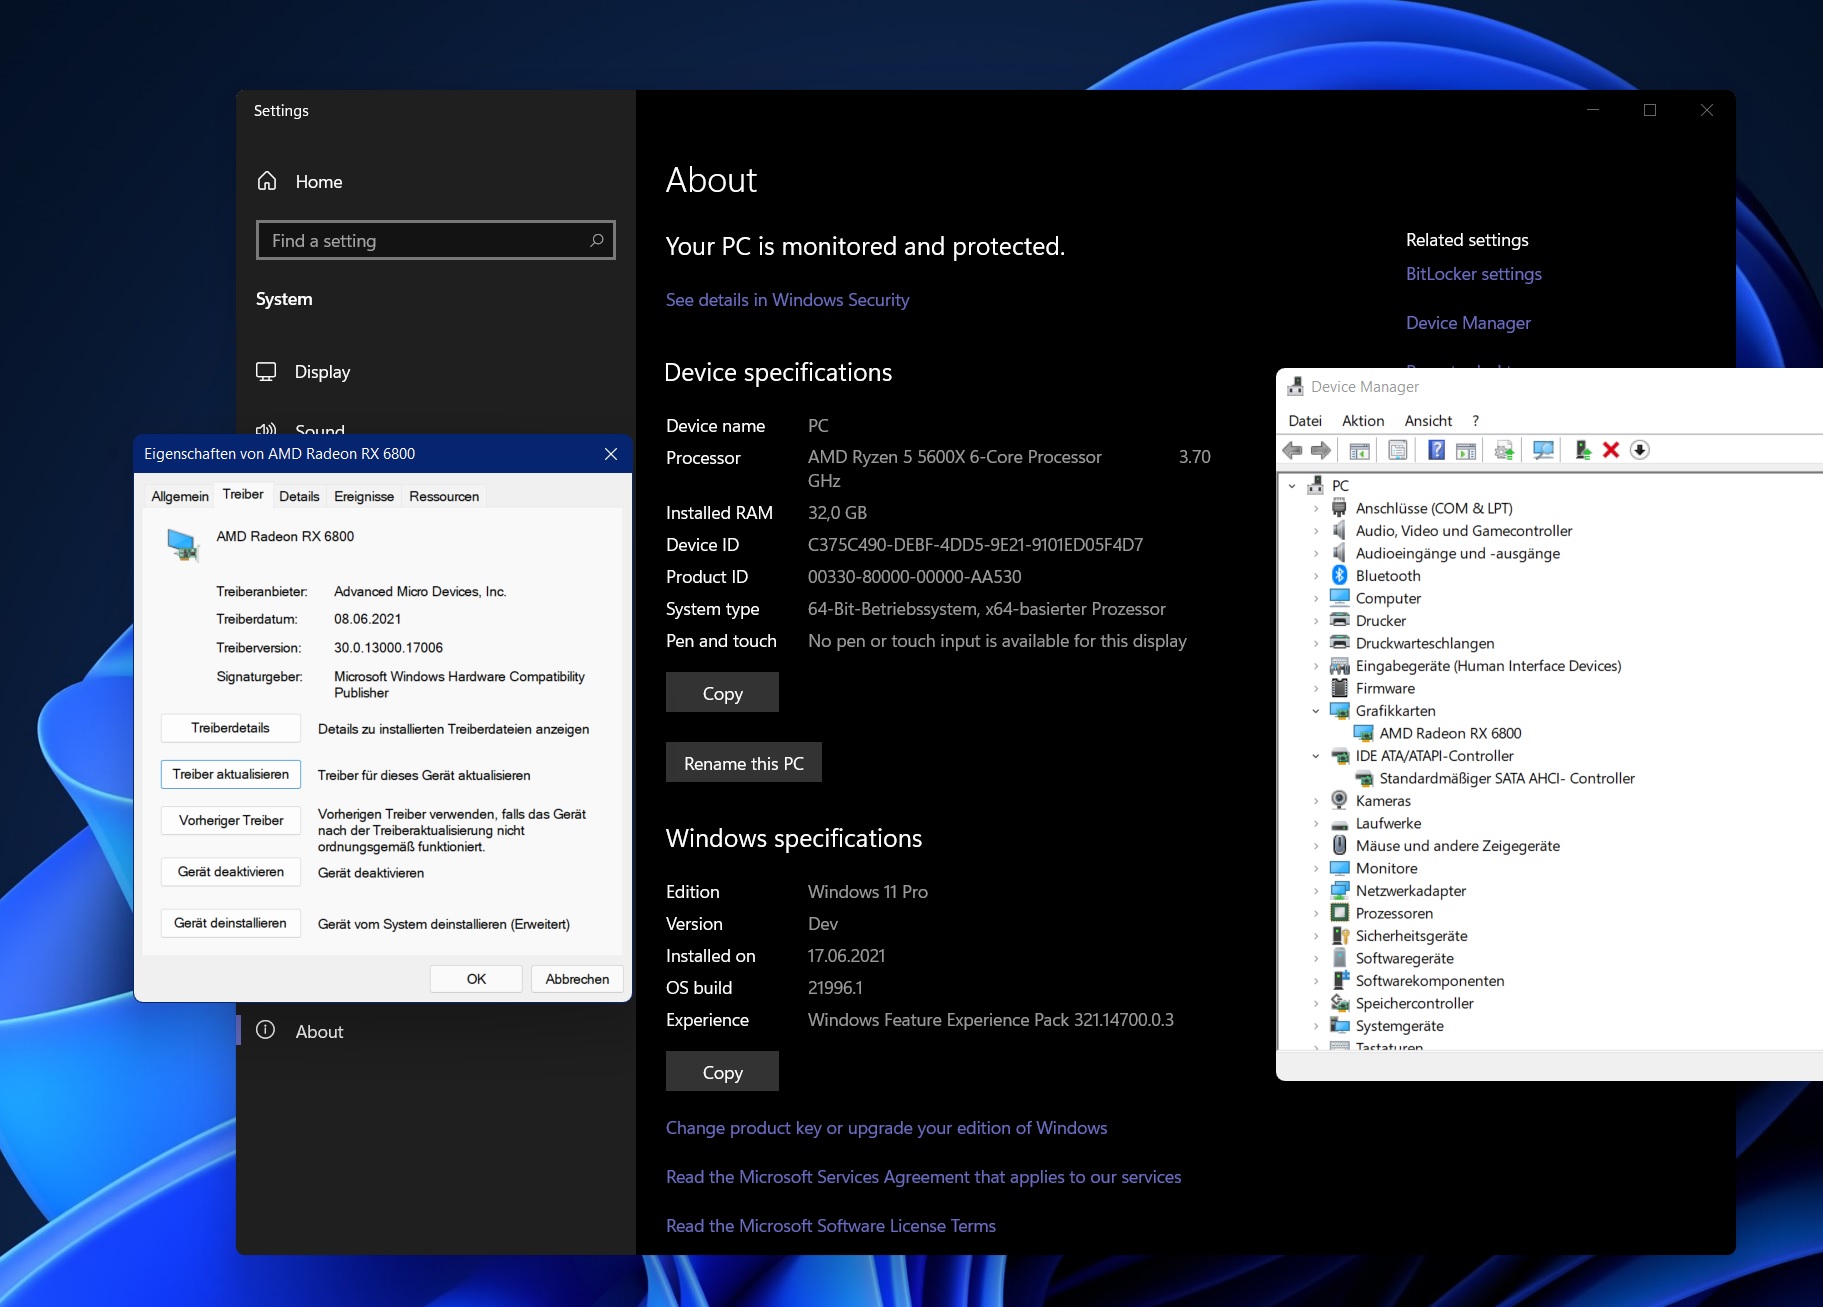Open the Ansicht menu in Device Manager
This screenshot has height=1307, width=1823.
point(1428,421)
